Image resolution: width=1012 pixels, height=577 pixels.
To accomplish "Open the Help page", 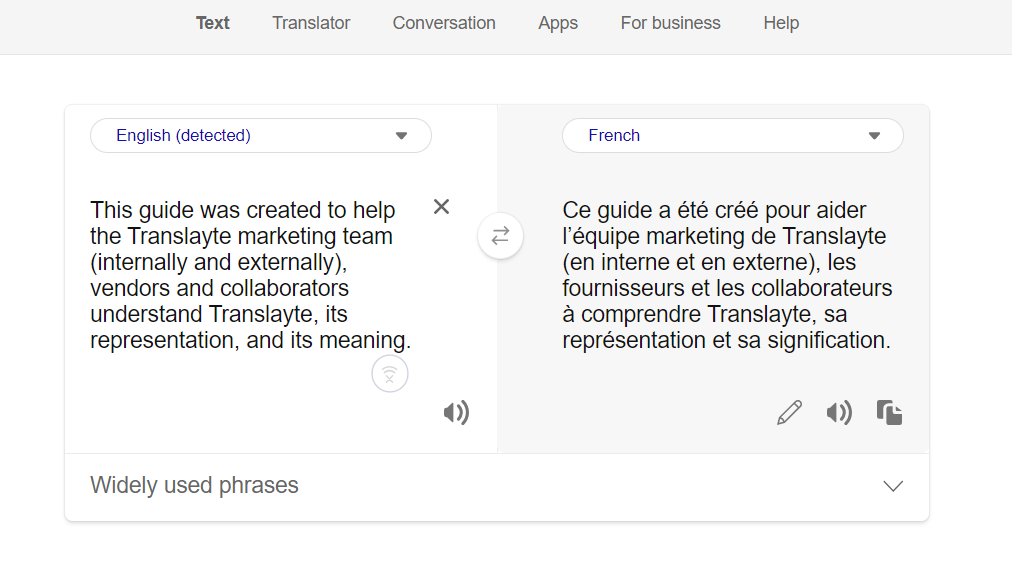I will pos(781,23).
